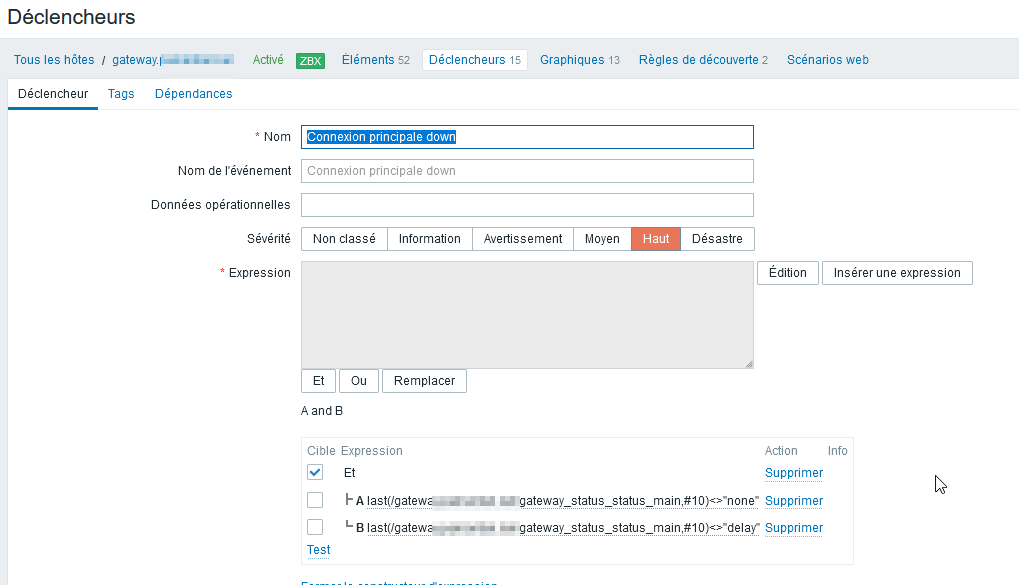Screen dimensions: 1019x585
Task: Select 'Non classé' severity
Action: tap(344, 239)
